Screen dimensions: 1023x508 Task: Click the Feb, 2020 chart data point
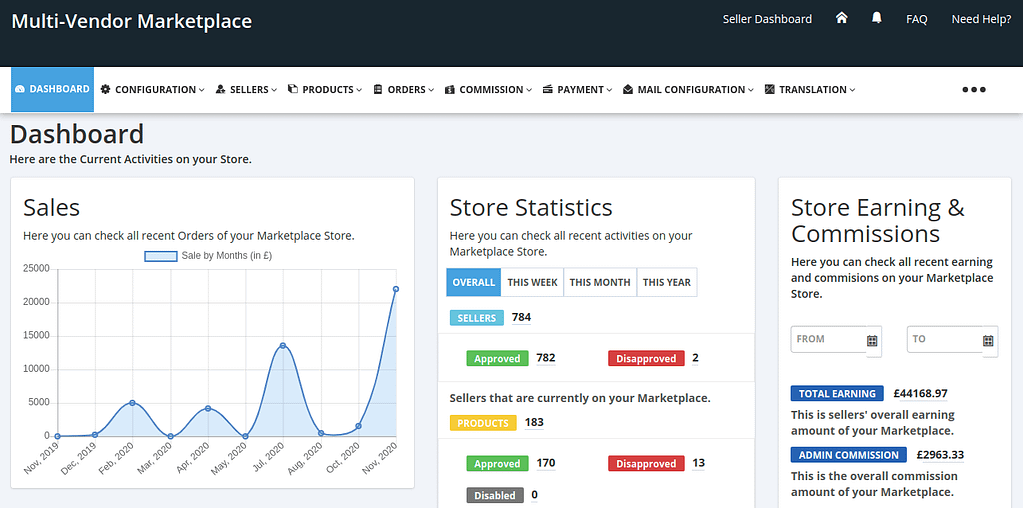coord(132,403)
